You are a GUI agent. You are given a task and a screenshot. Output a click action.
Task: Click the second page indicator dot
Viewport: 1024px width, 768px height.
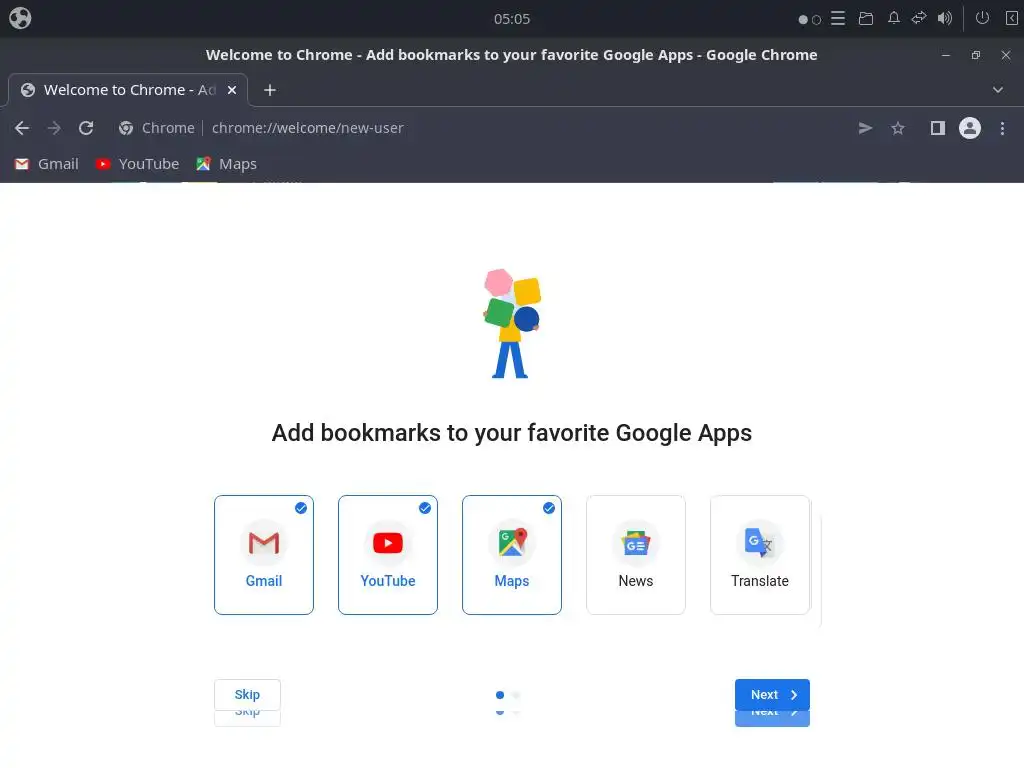pyautogui.click(x=517, y=695)
